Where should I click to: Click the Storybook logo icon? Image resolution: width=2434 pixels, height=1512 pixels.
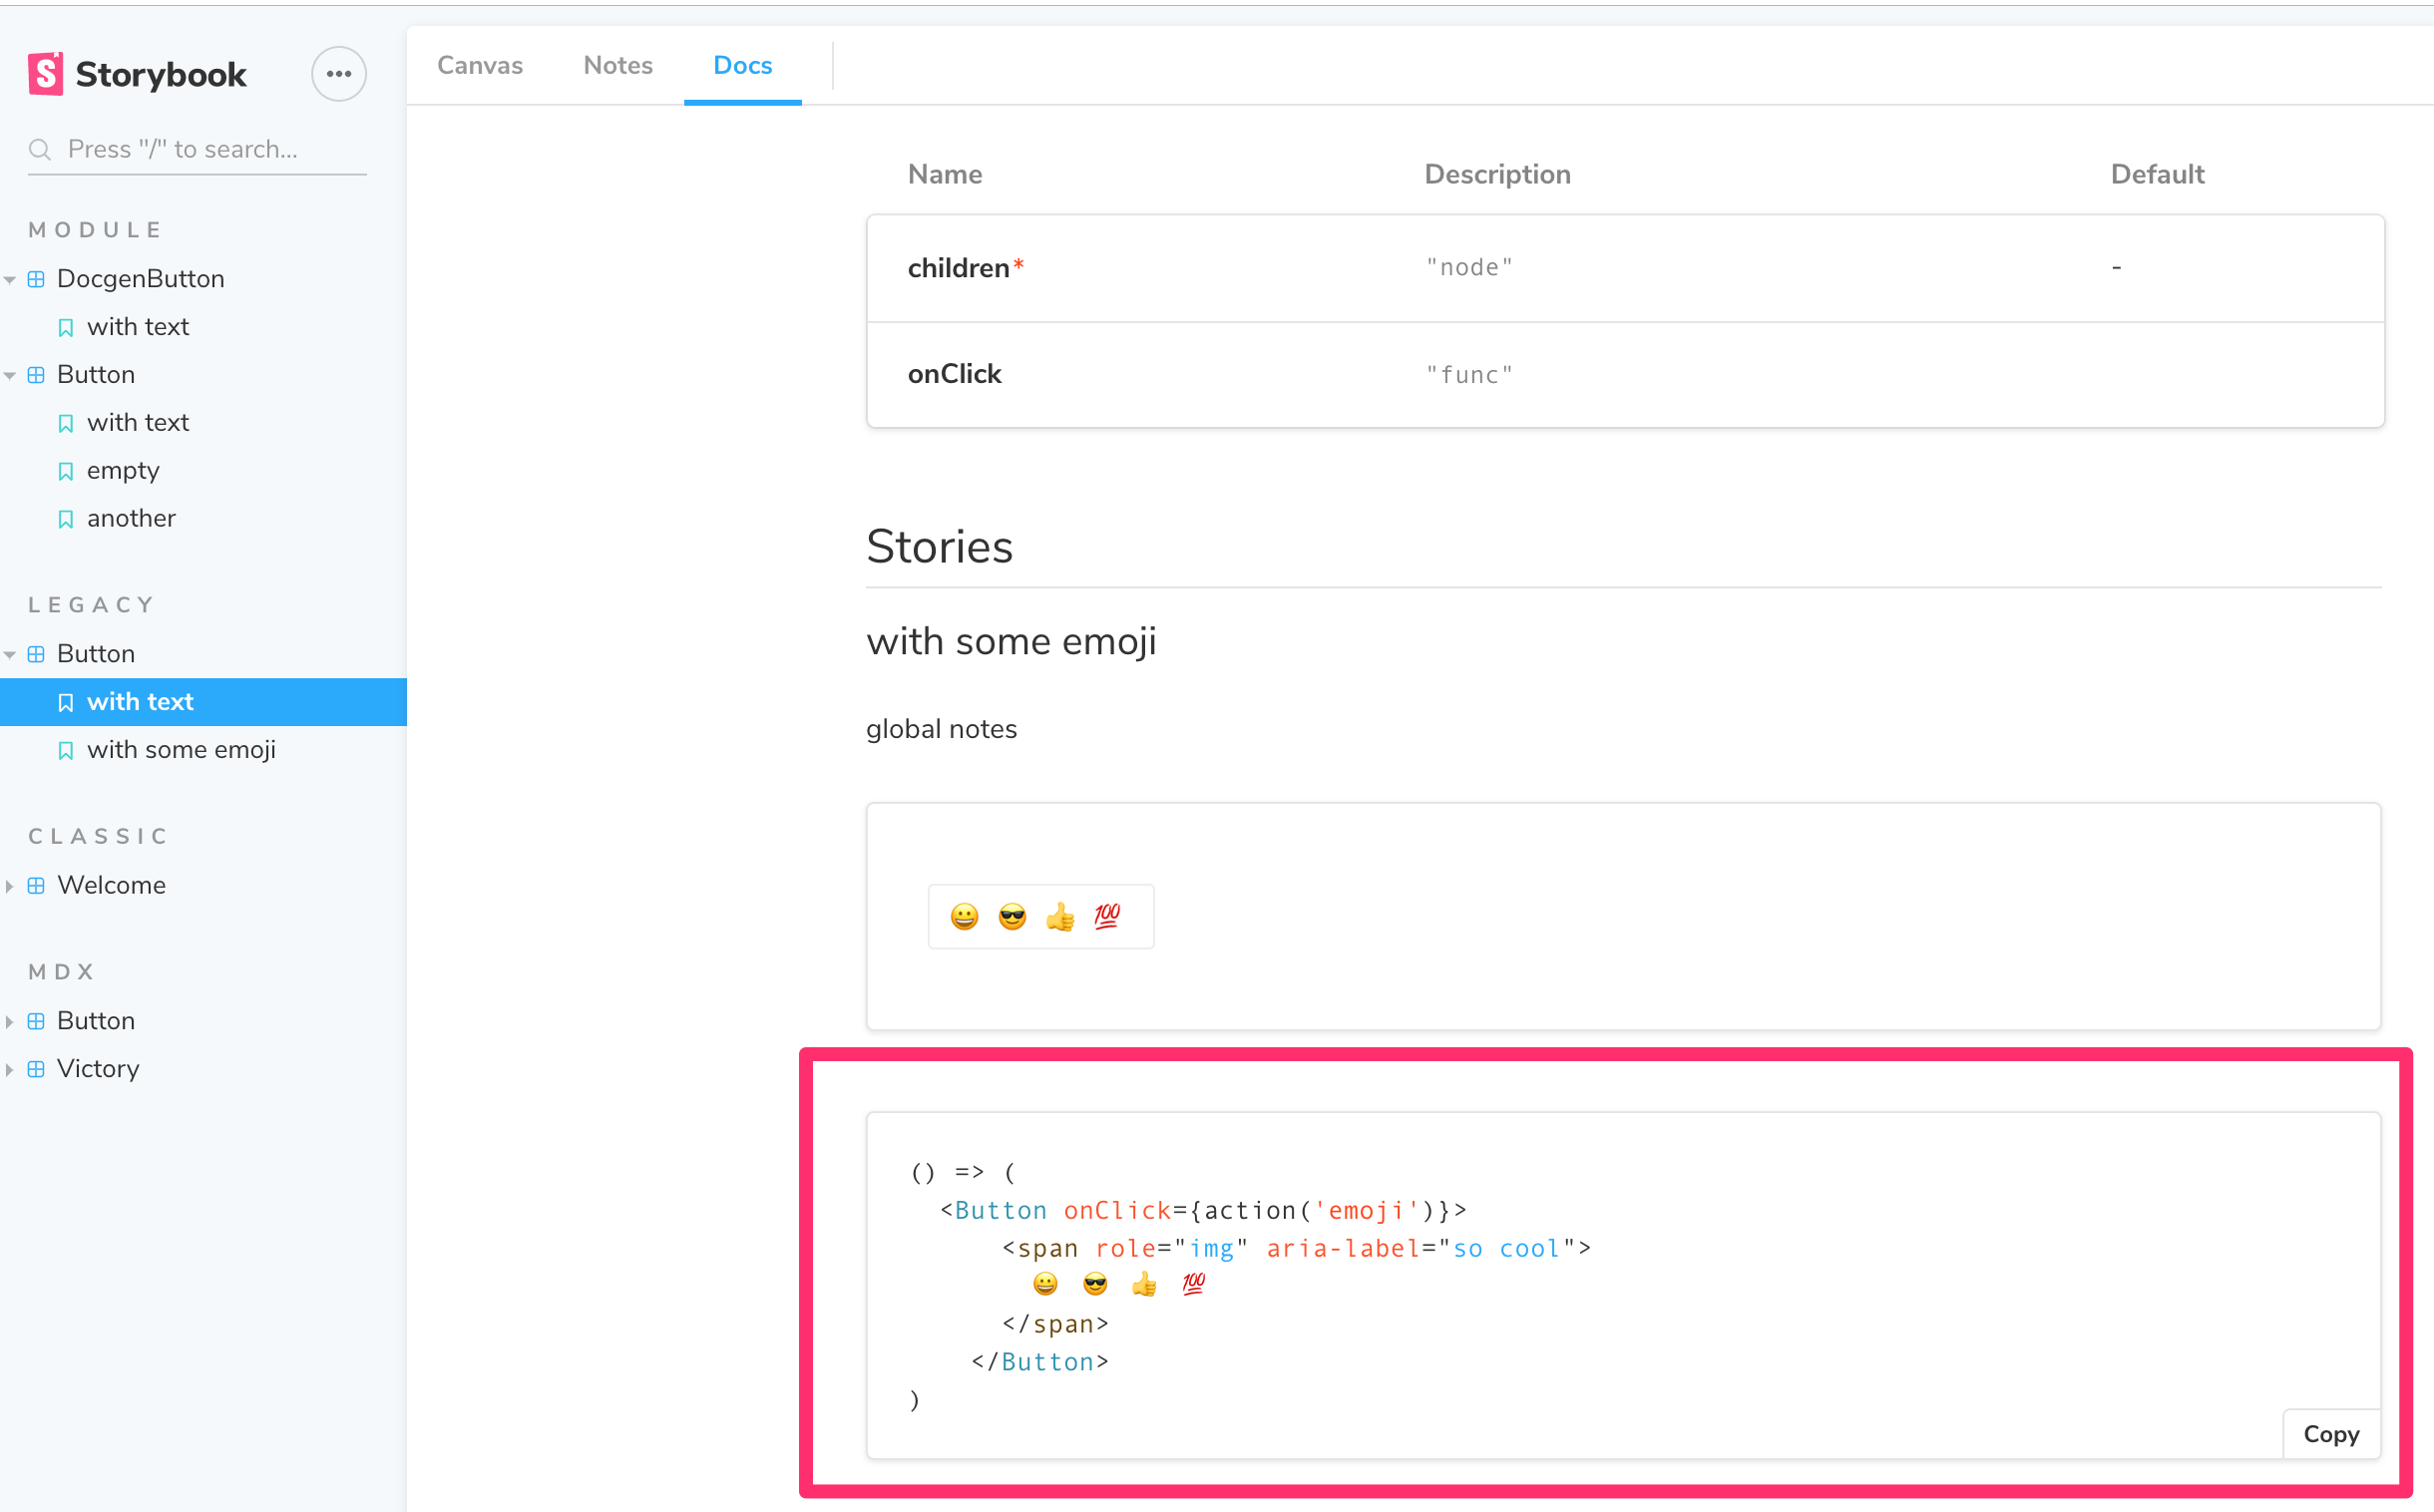[x=45, y=74]
